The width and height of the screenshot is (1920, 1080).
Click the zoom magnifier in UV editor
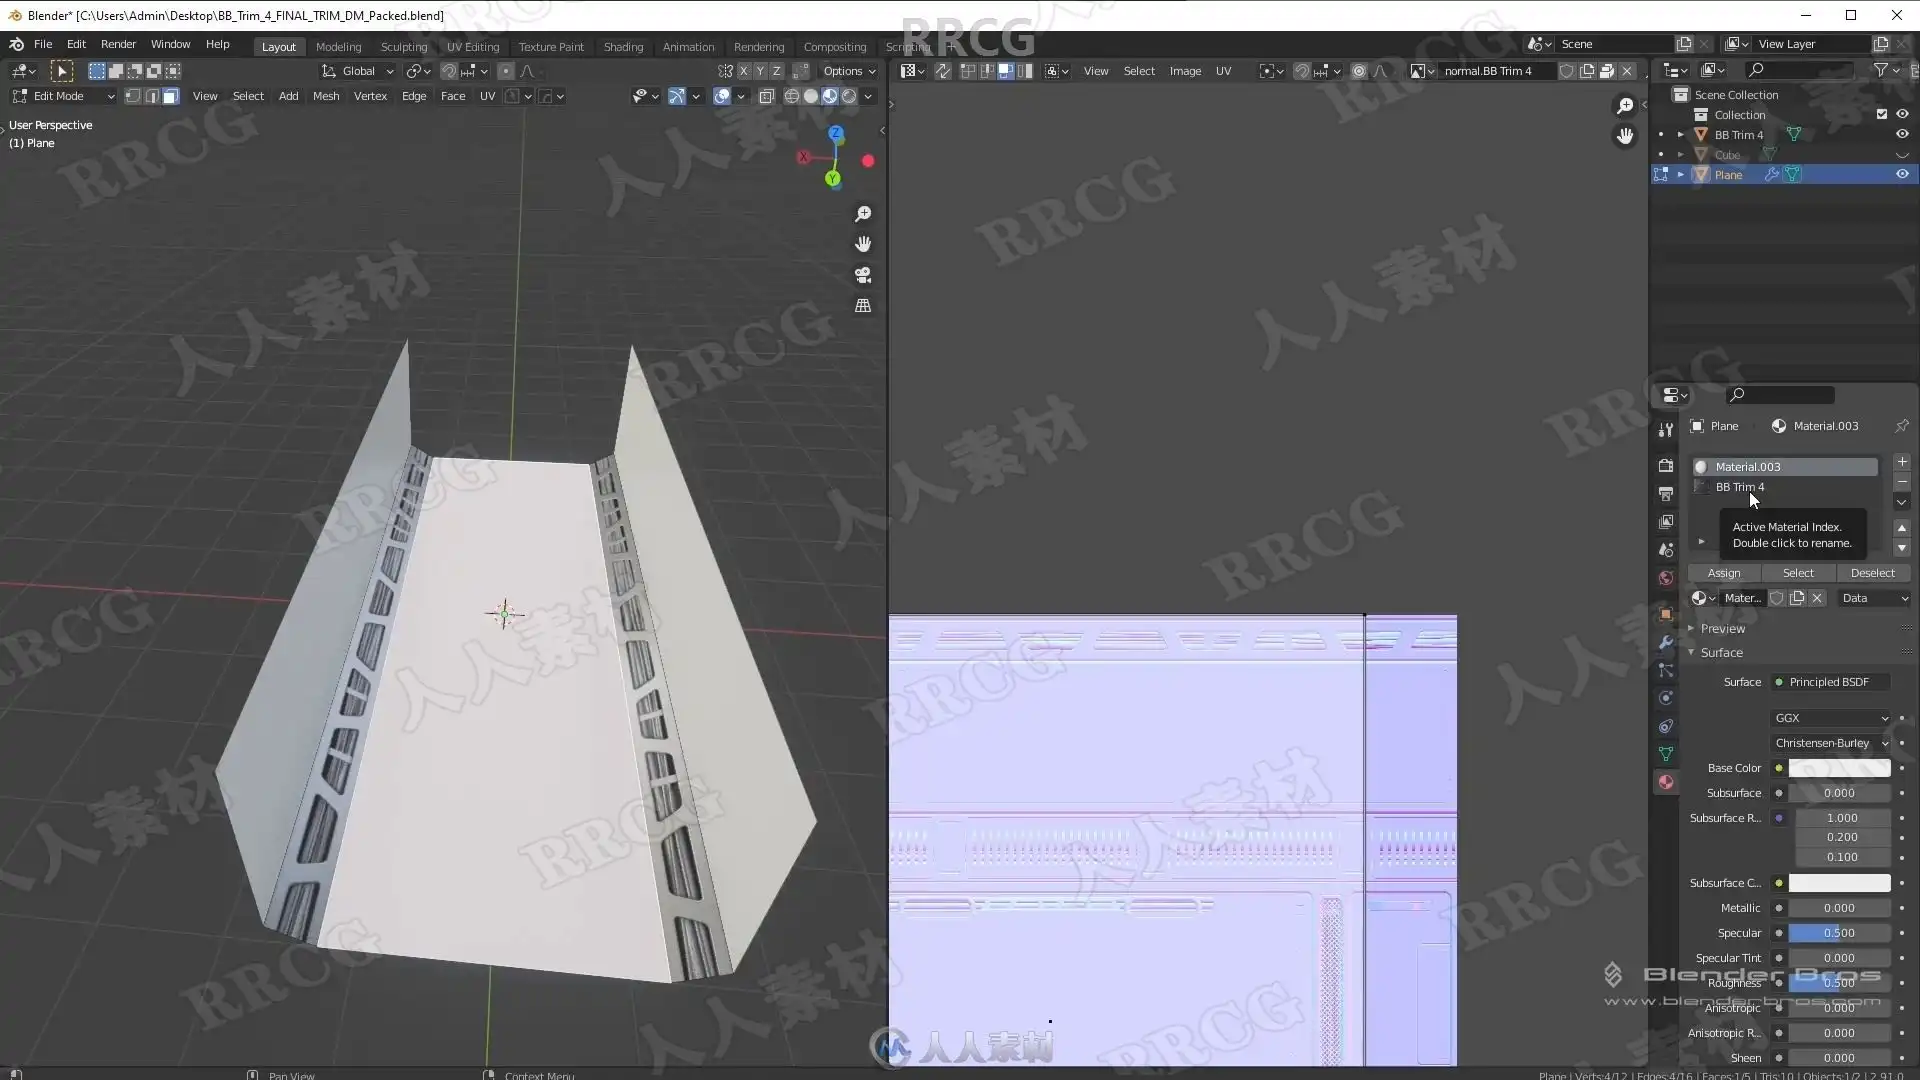[1625, 106]
